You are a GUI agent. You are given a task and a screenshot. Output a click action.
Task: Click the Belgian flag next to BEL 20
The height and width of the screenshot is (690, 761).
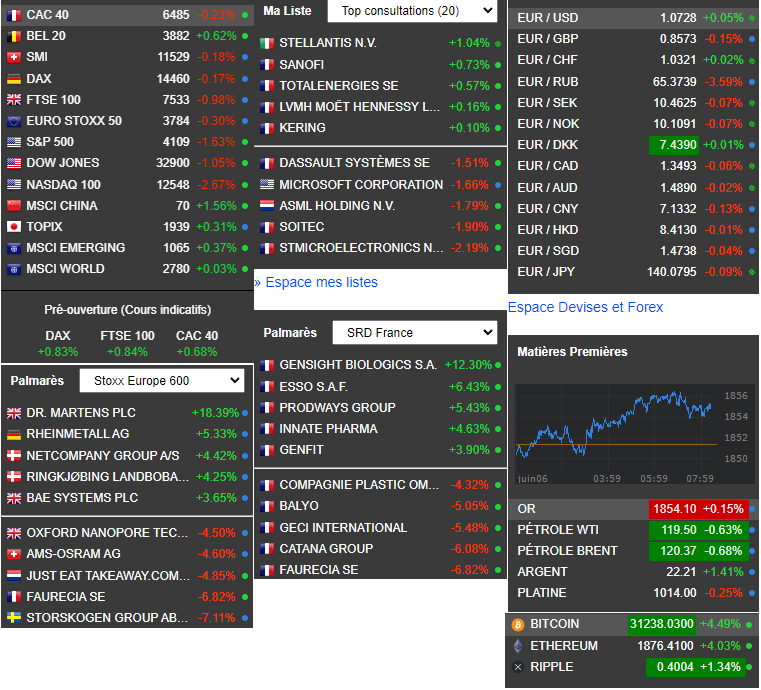14,36
